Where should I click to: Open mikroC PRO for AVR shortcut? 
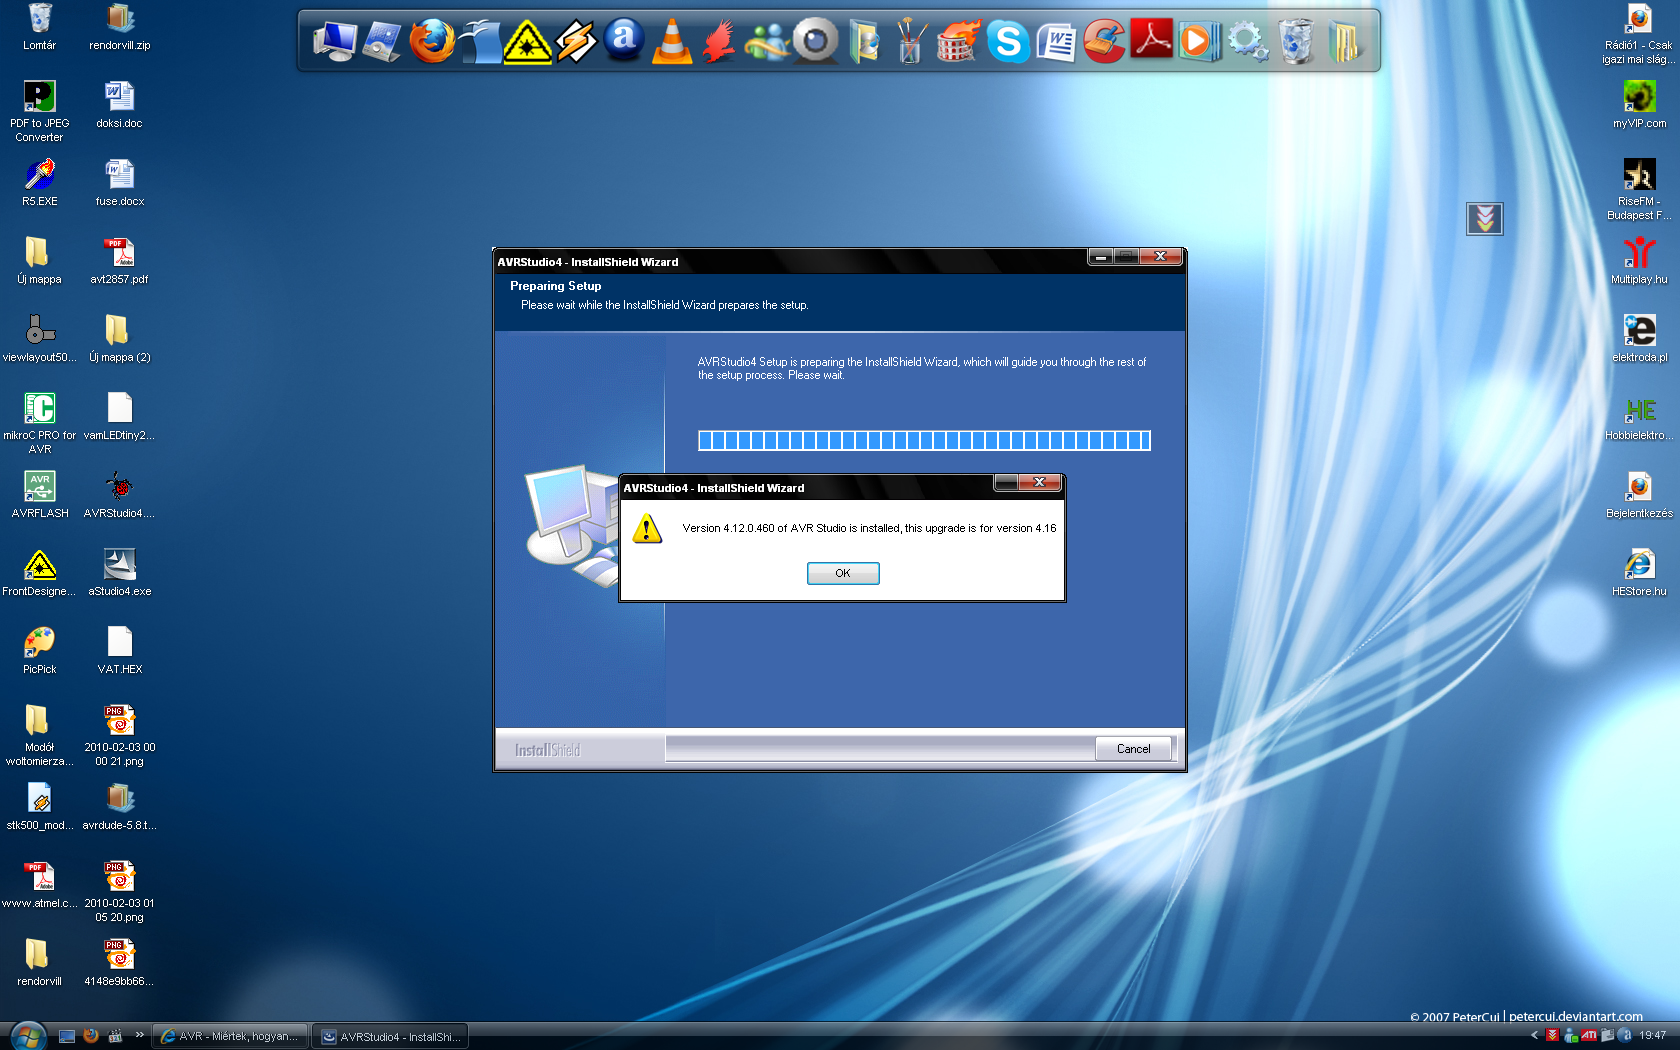40,423
